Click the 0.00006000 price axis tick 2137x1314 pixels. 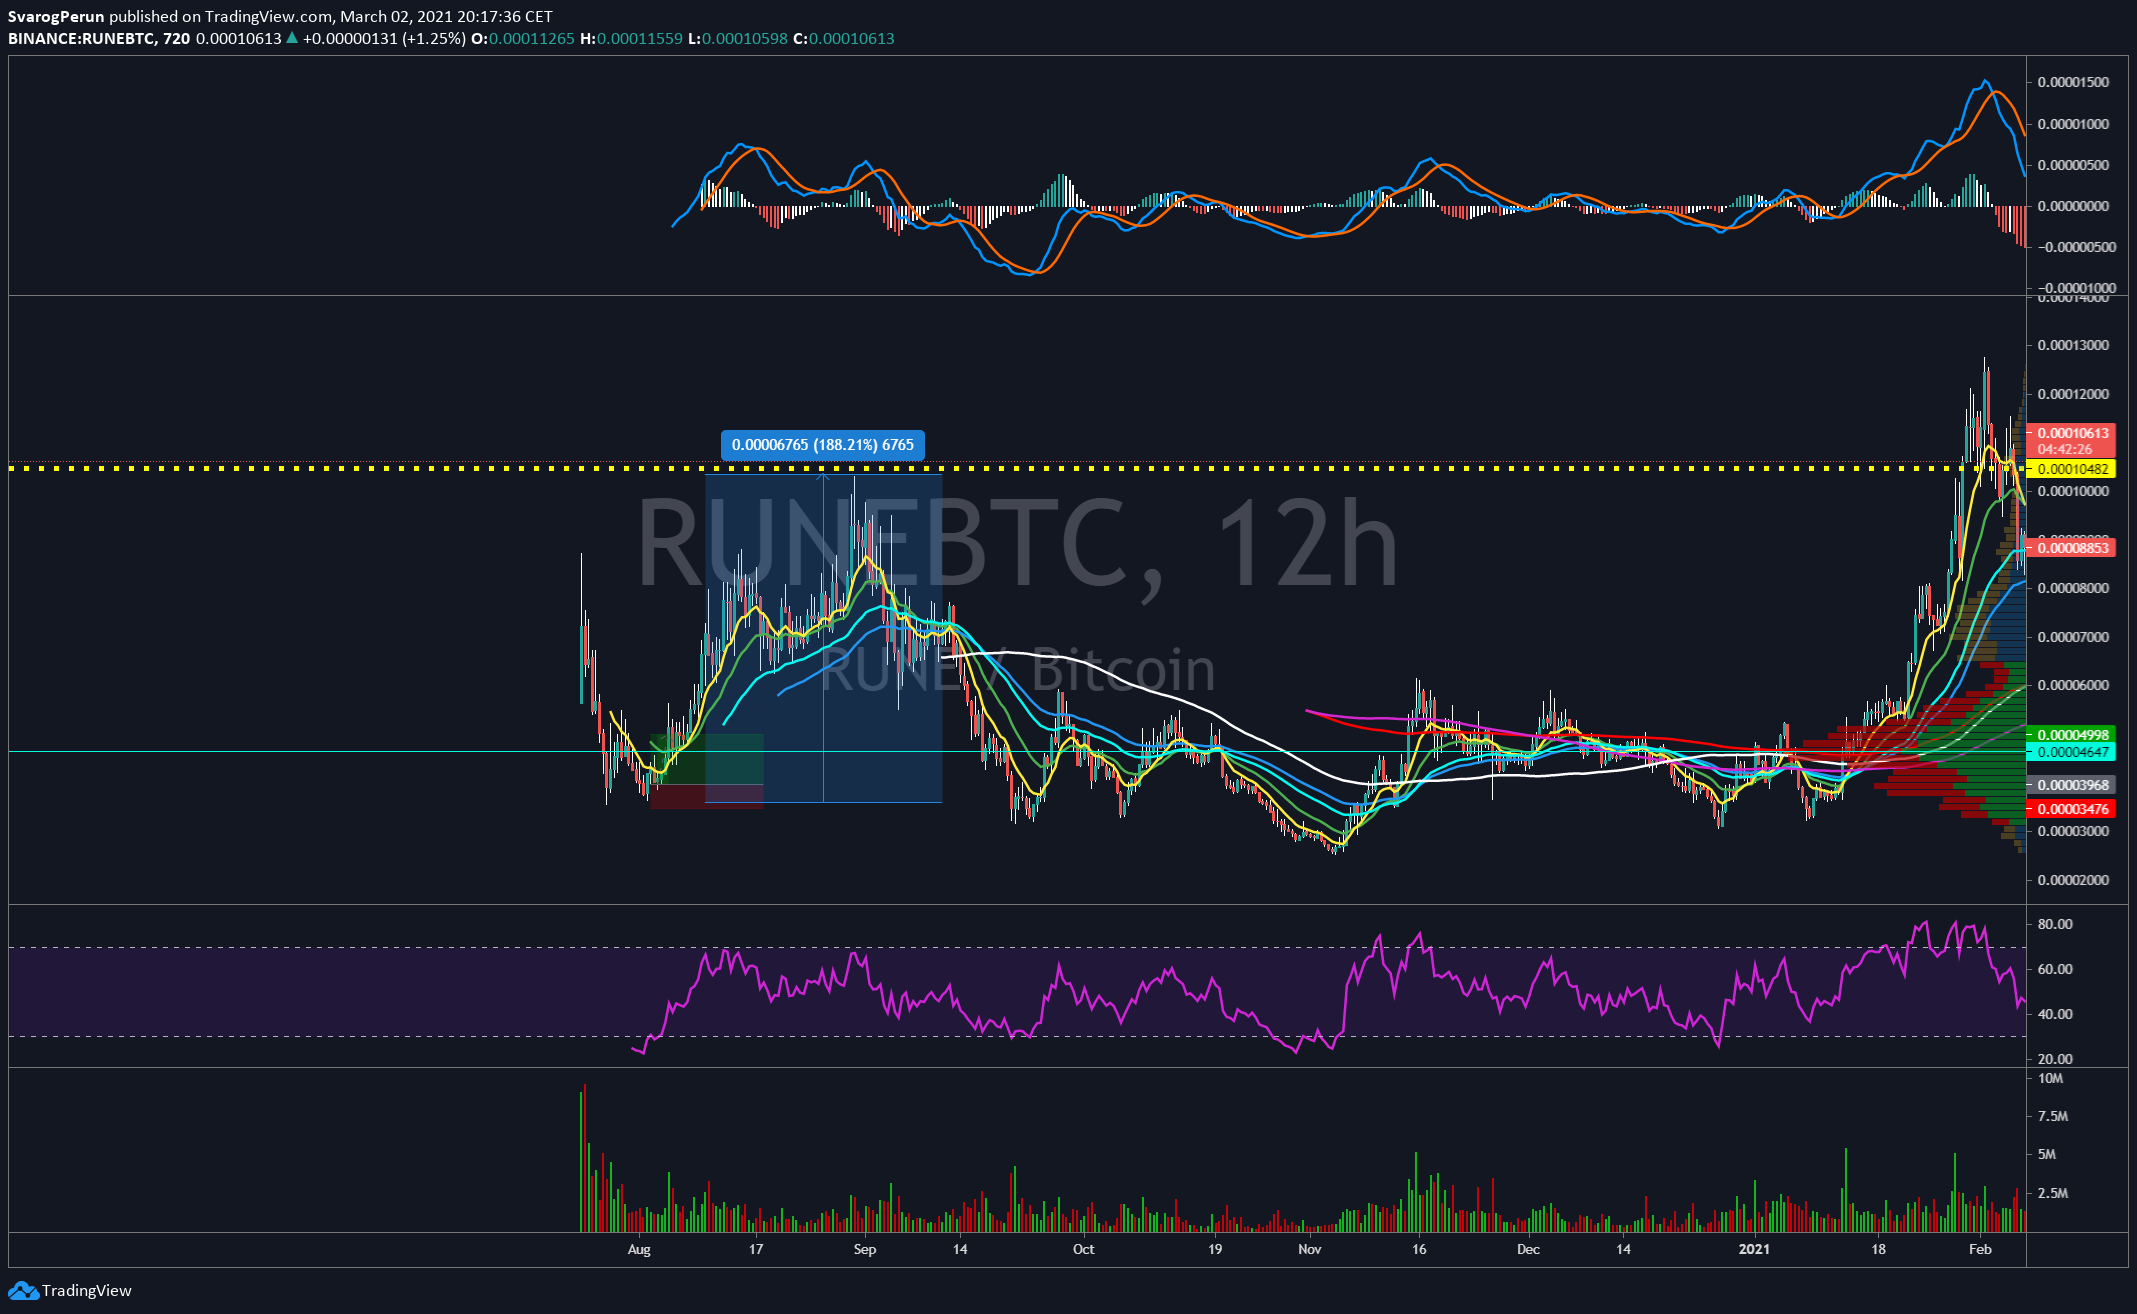pyautogui.click(x=2073, y=685)
